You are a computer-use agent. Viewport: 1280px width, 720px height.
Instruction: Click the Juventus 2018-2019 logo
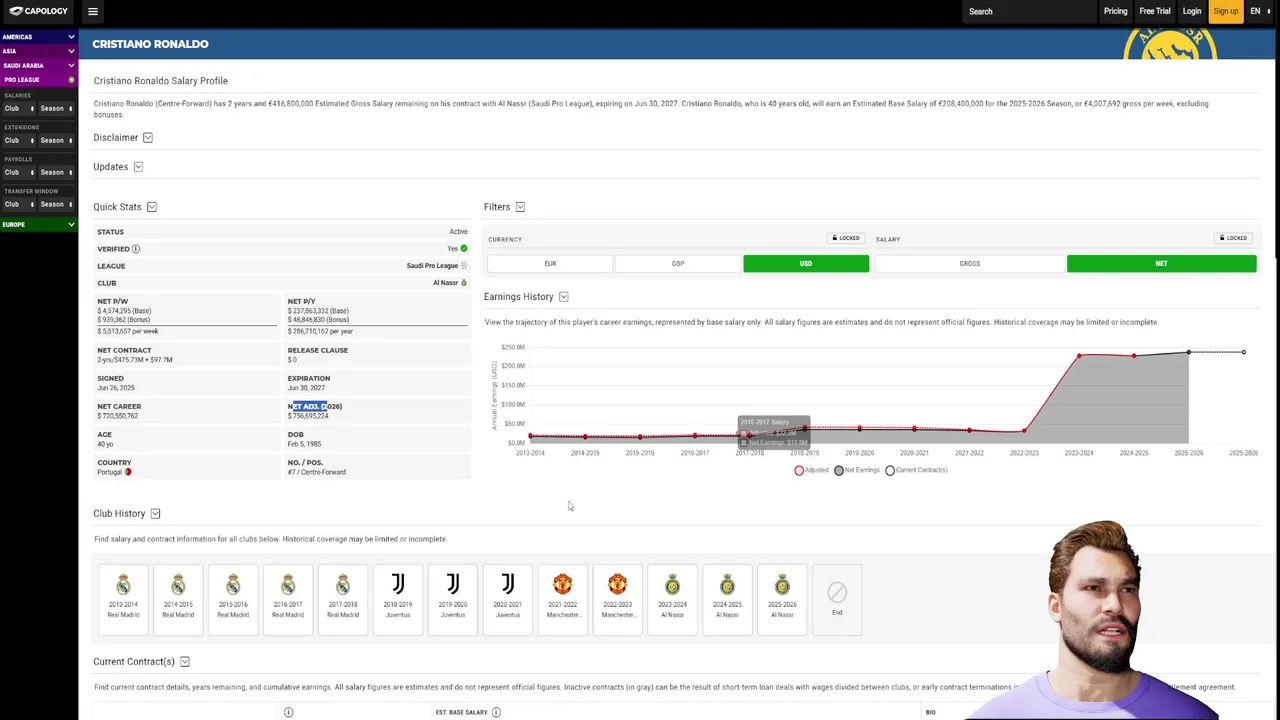(x=398, y=584)
